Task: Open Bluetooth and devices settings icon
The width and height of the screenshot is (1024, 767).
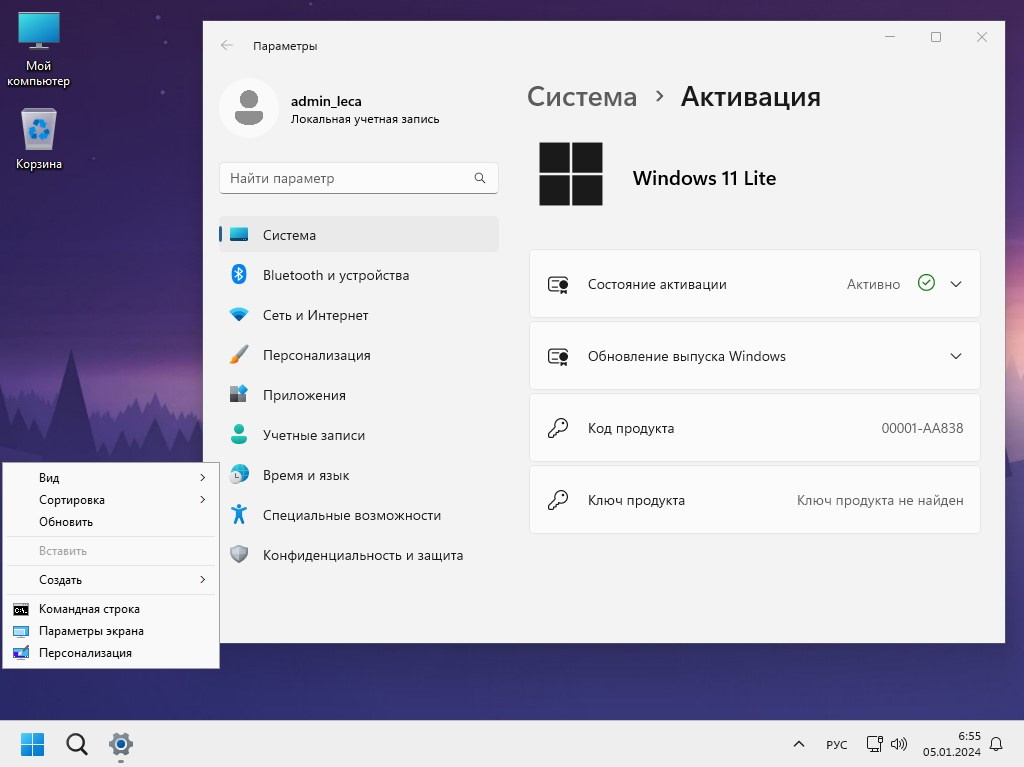Action: click(x=239, y=275)
